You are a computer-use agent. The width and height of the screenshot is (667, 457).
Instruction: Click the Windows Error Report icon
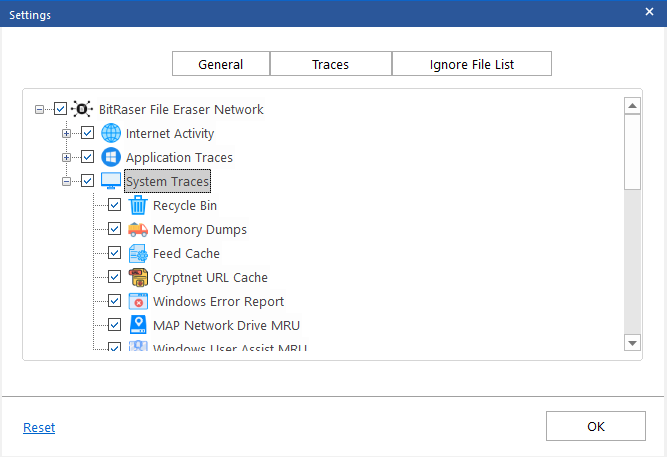click(138, 301)
